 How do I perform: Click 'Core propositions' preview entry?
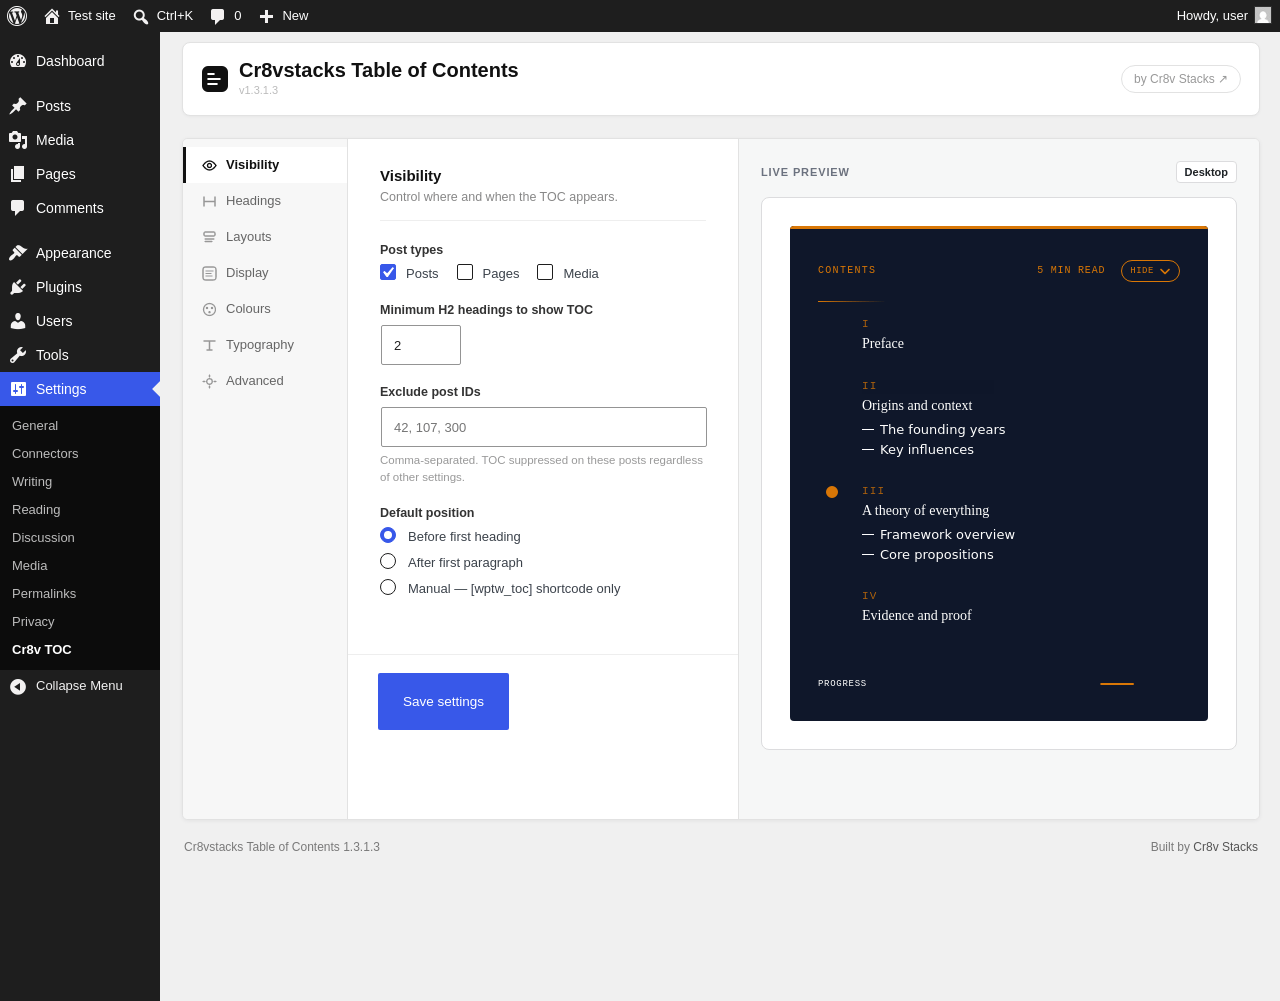(x=937, y=555)
